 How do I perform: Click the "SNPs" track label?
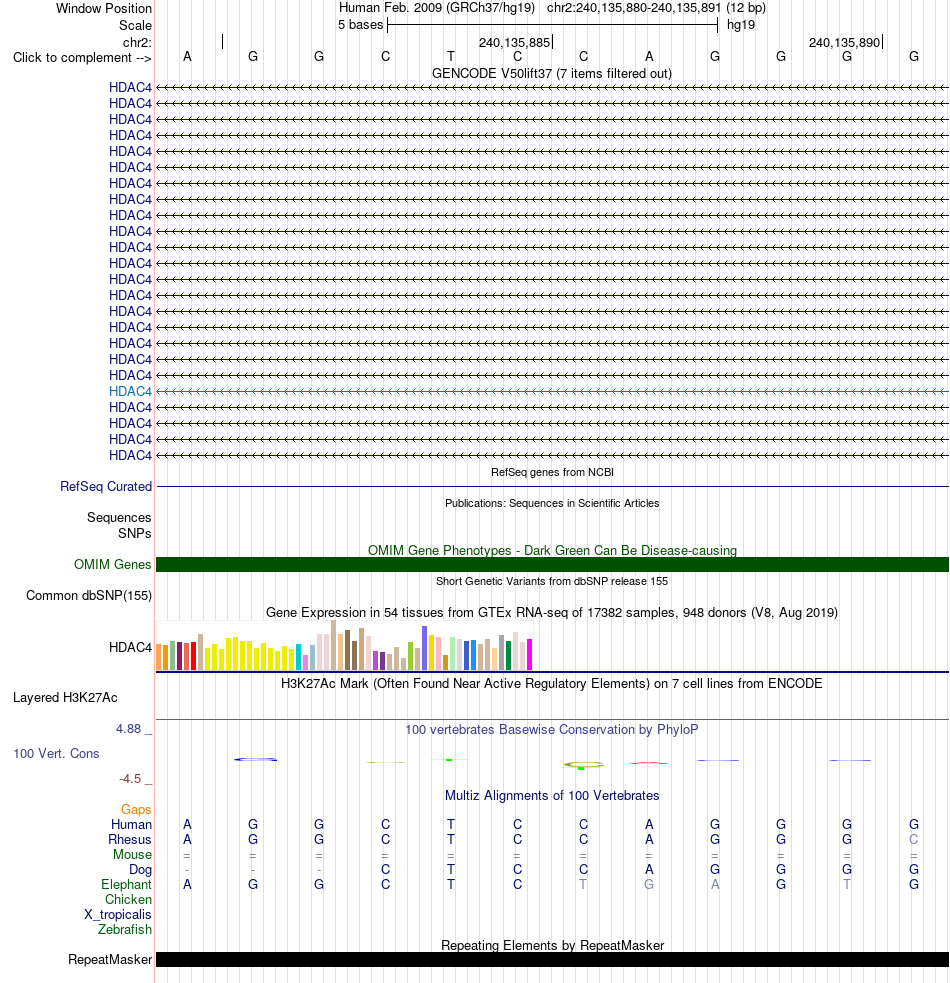135,534
